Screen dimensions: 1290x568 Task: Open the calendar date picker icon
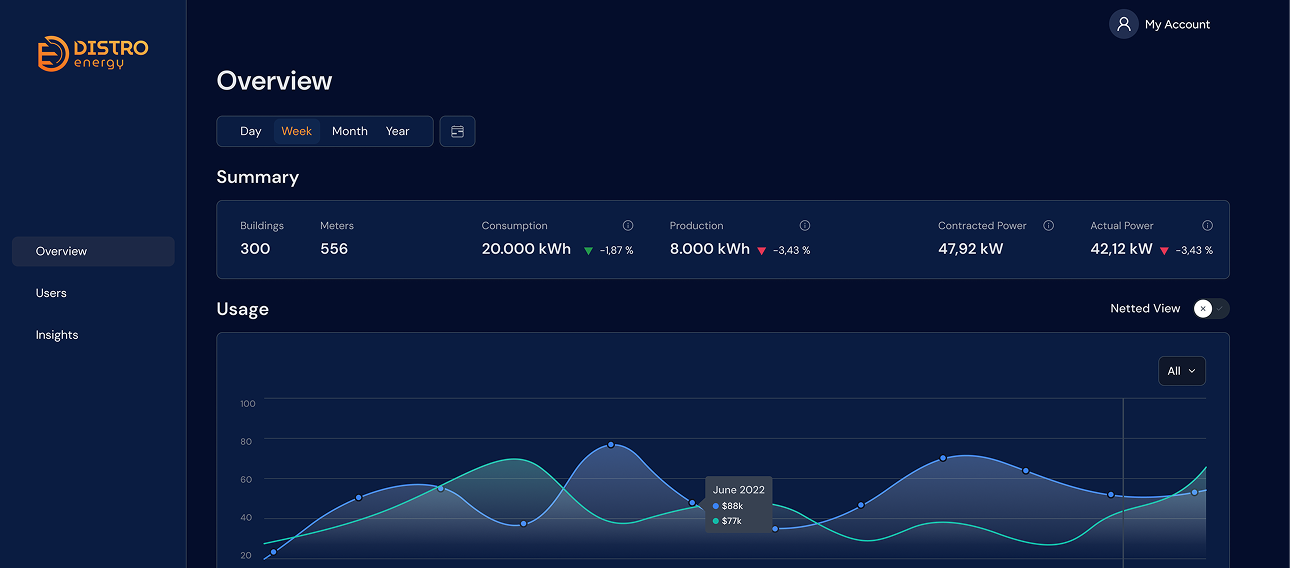tap(457, 131)
